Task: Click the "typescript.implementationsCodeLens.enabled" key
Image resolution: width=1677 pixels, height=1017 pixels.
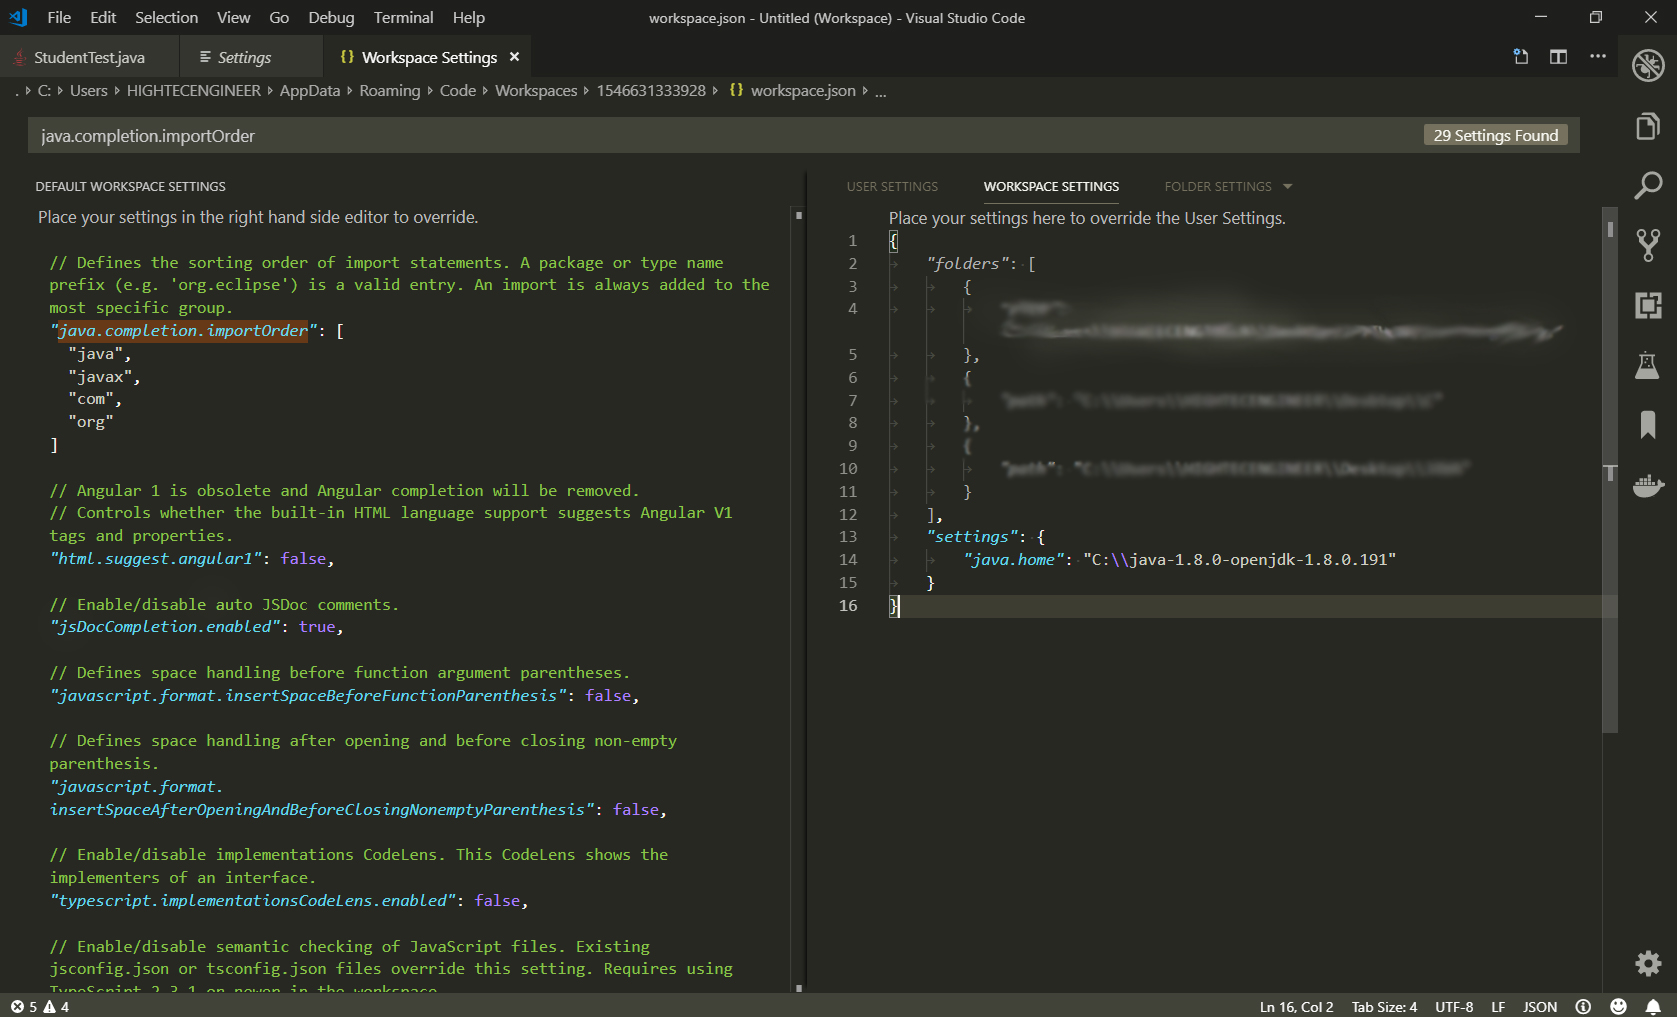Action: click(253, 900)
